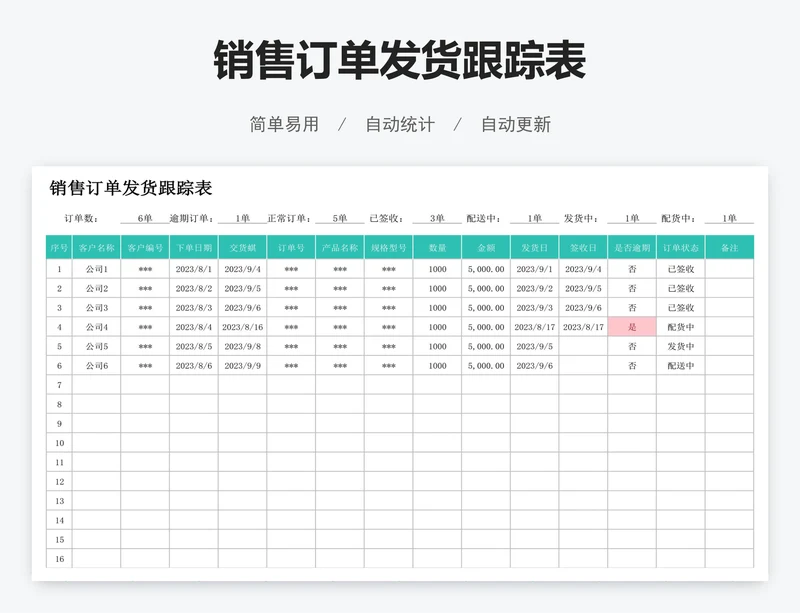Select order date cell 2023/8/2
Screen dimensions: 800x613
194,288
